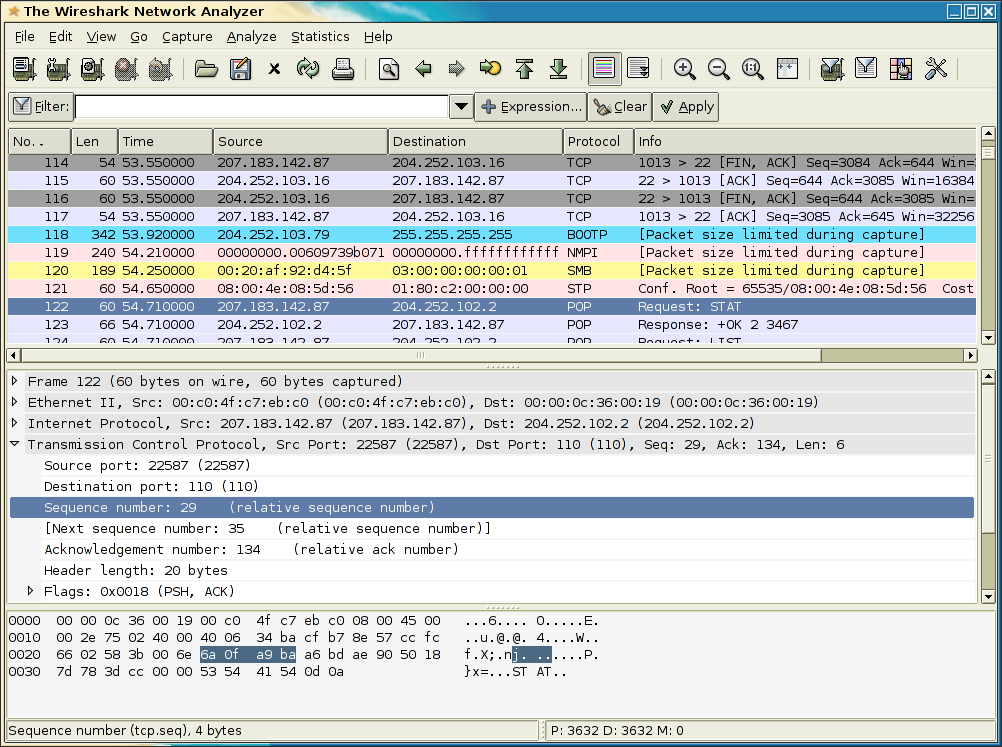Open the filter history dropdown arrow
The height and width of the screenshot is (747, 1002).
click(460, 106)
